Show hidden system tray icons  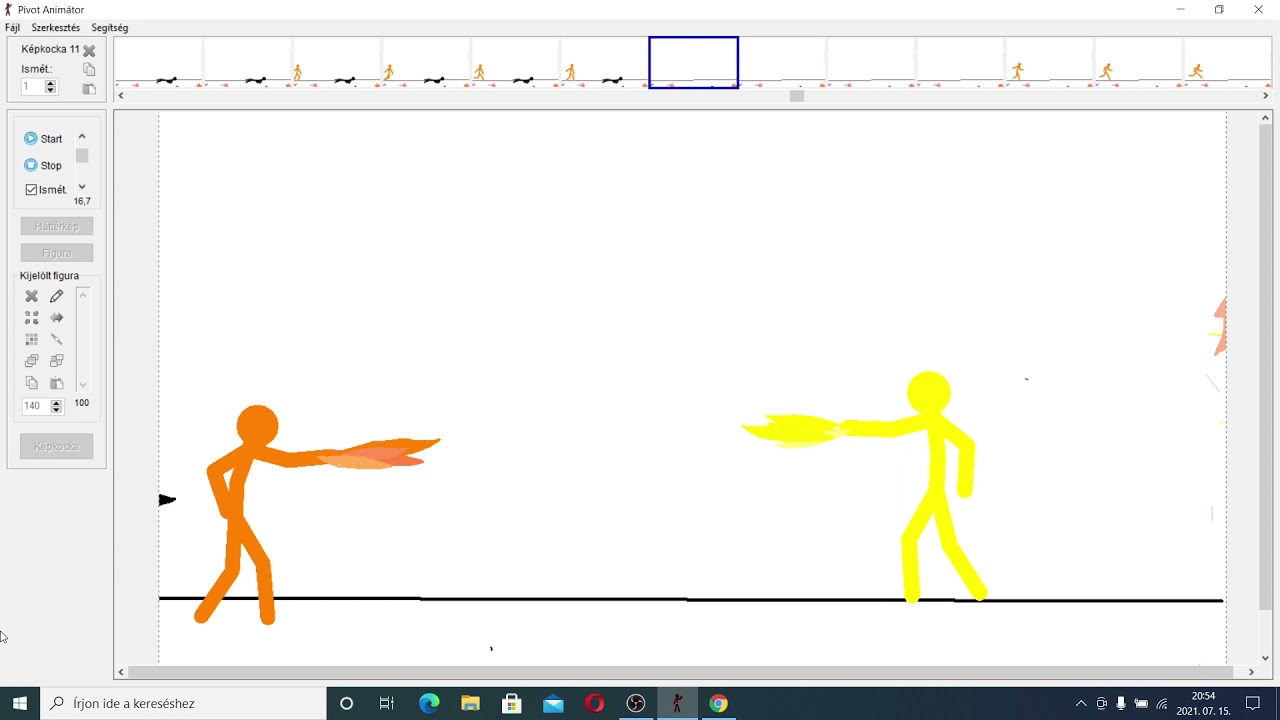(x=1081, y=703)
